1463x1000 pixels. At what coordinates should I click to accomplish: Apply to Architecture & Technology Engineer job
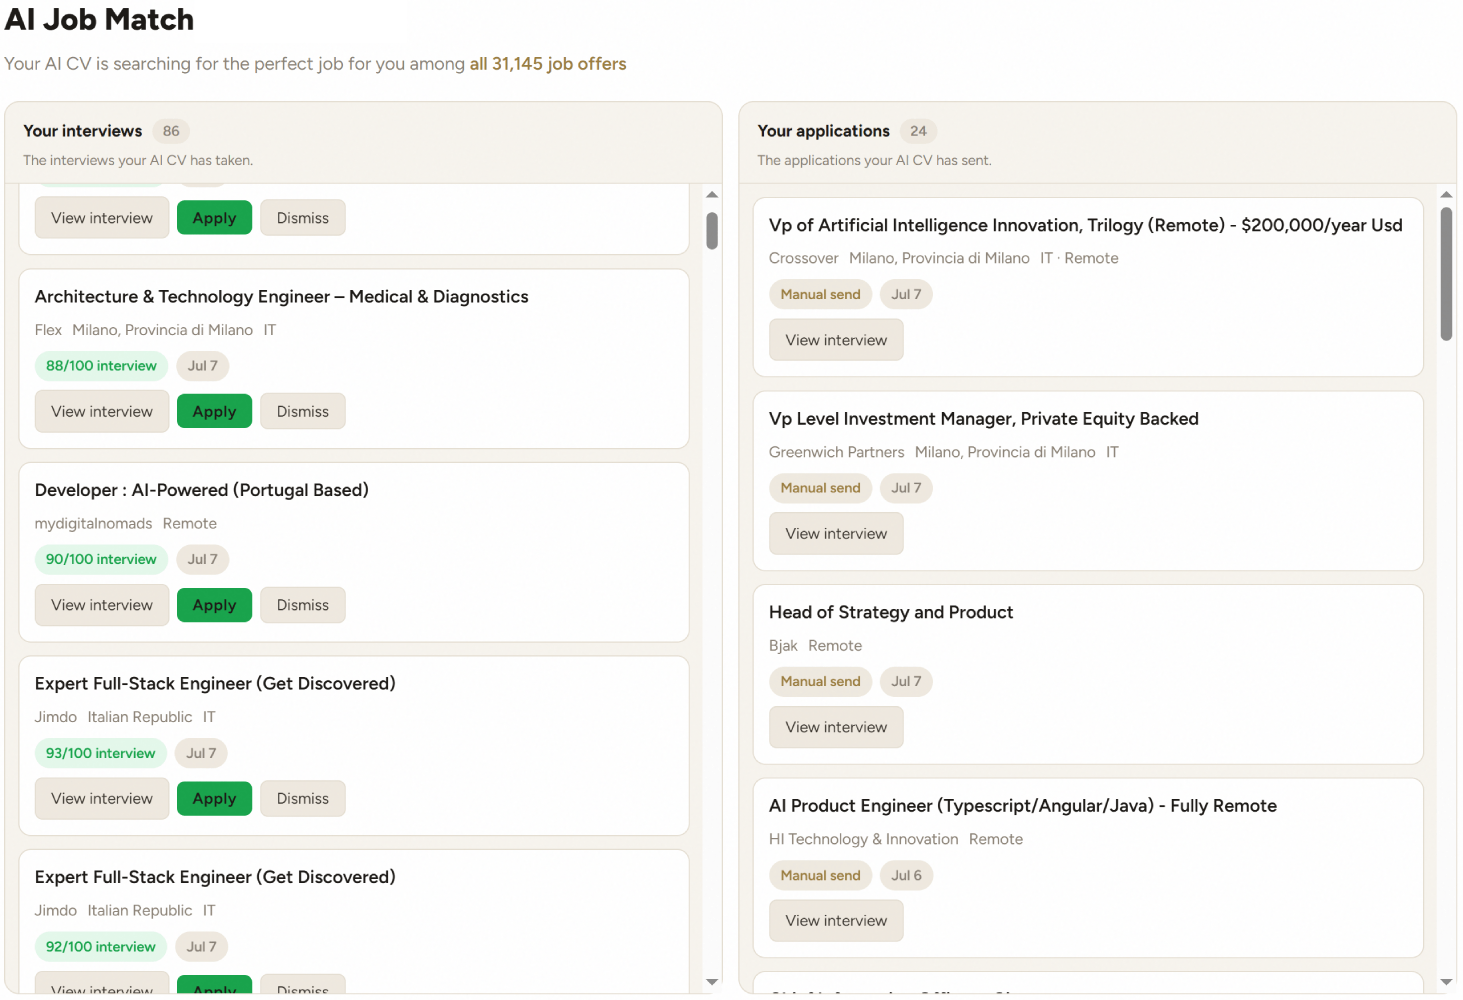(214, 412)
